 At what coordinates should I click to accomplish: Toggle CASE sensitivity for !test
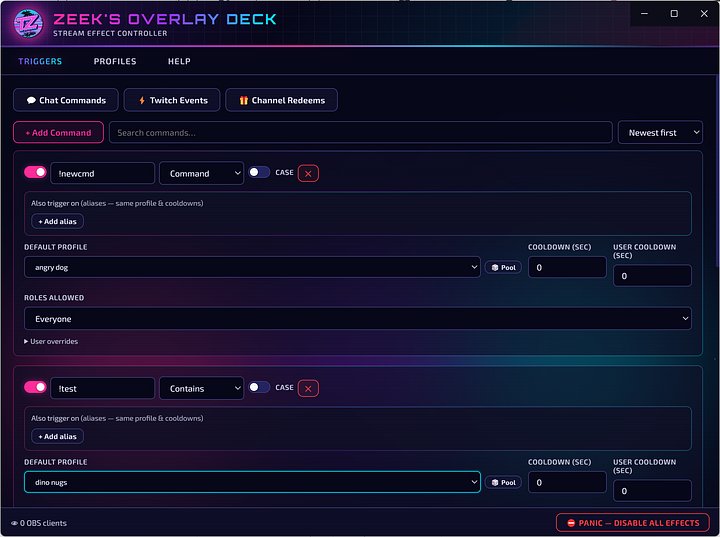[259, 387]
